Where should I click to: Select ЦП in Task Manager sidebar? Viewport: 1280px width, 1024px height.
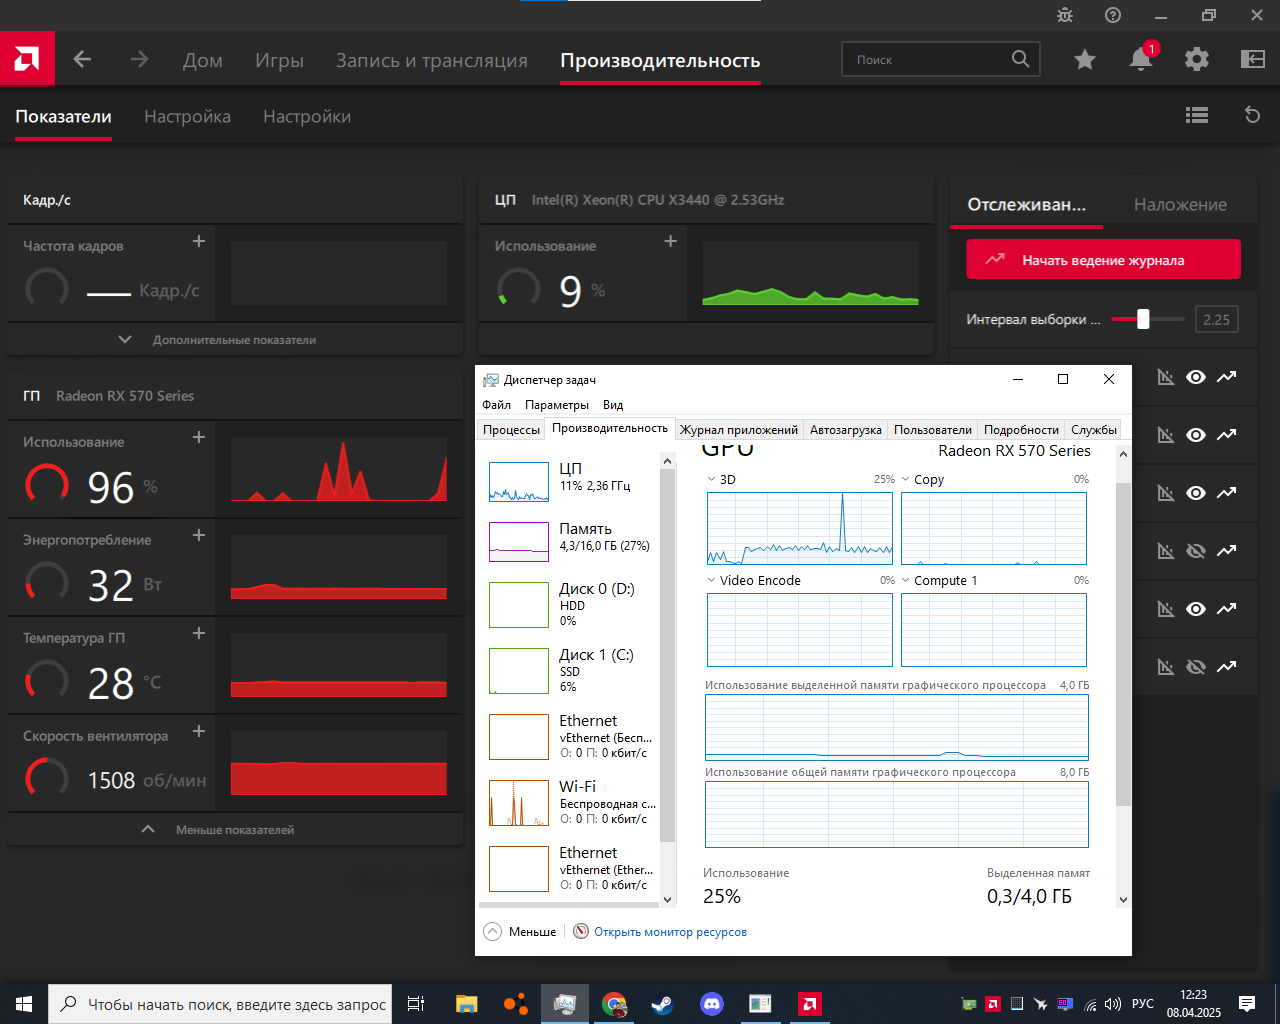pyautogui.click(x=570, y=481)
